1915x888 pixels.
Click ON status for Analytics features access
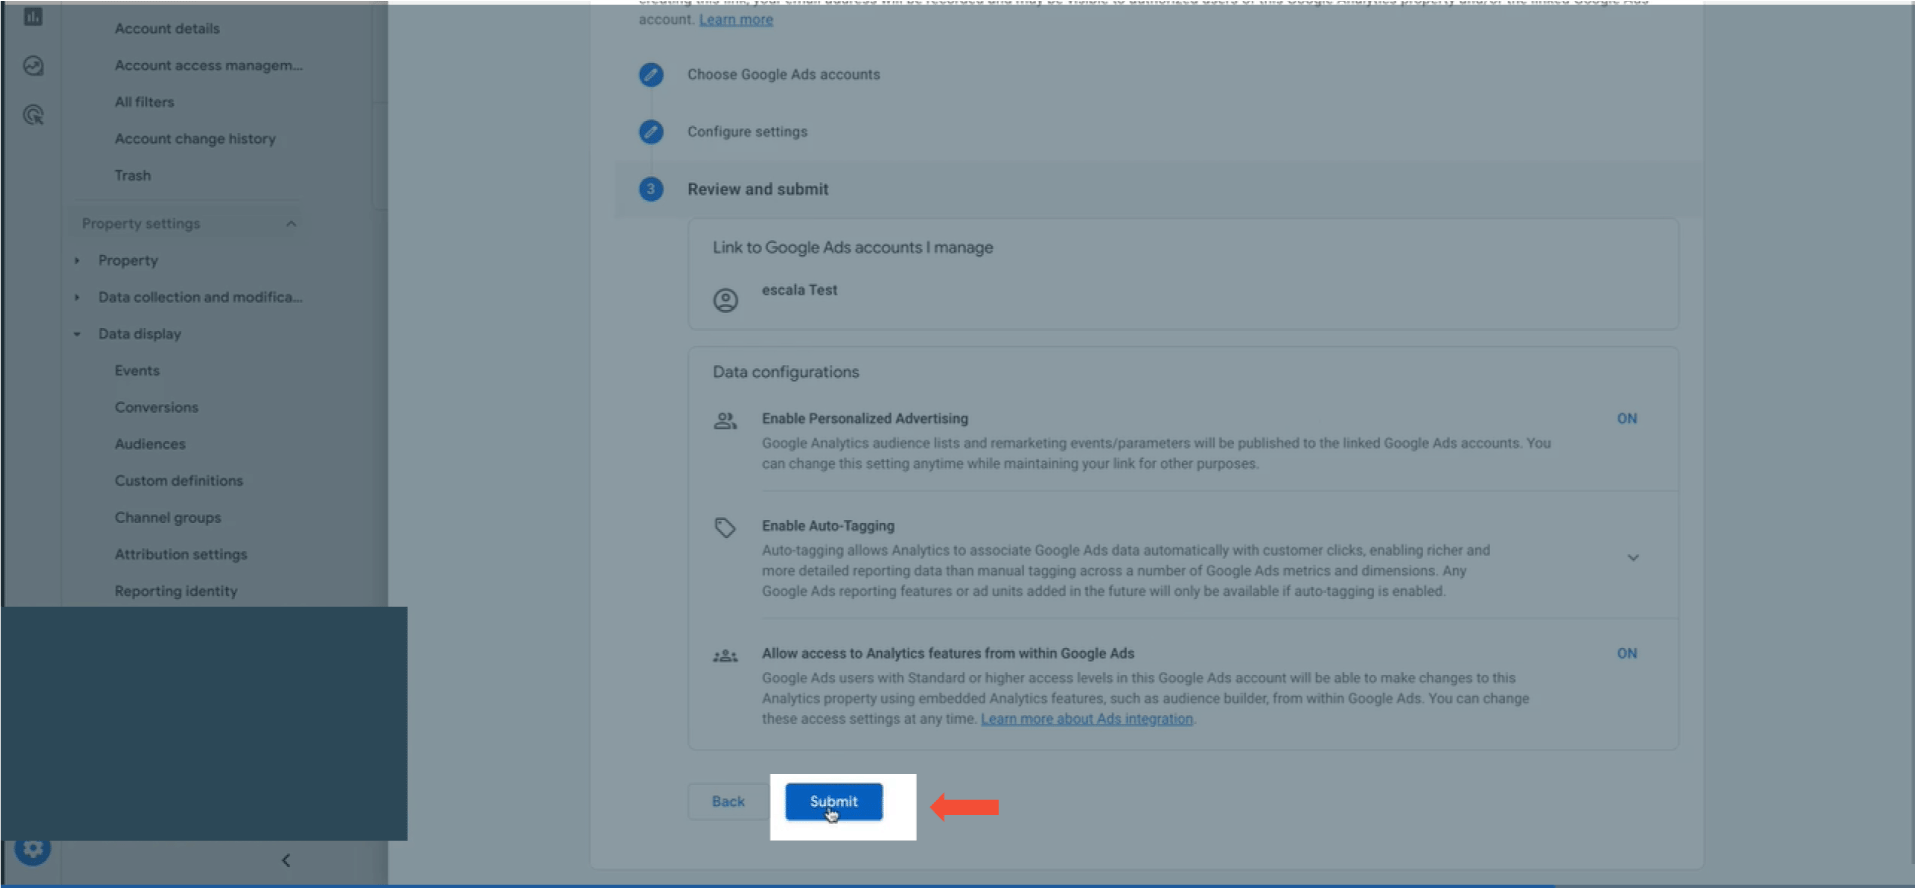pos(1627,654)
